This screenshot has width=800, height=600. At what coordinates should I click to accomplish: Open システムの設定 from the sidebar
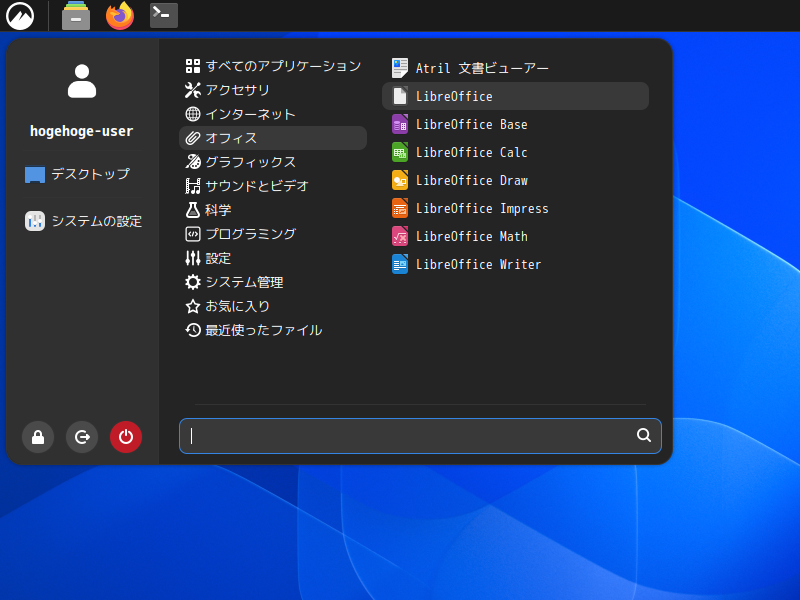pos(84,221)
